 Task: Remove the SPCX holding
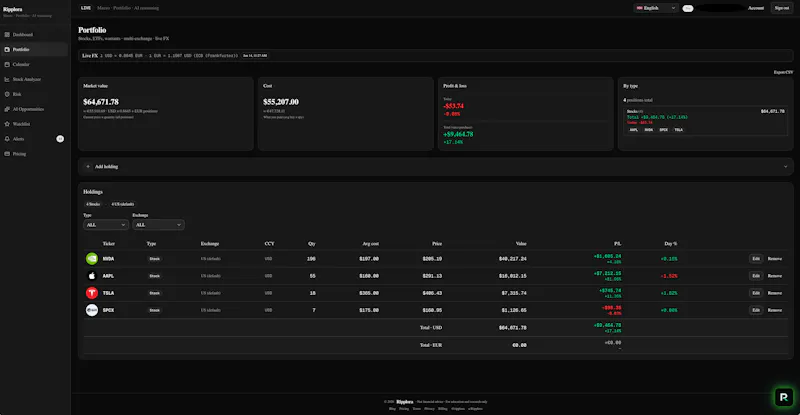(774, 310)
